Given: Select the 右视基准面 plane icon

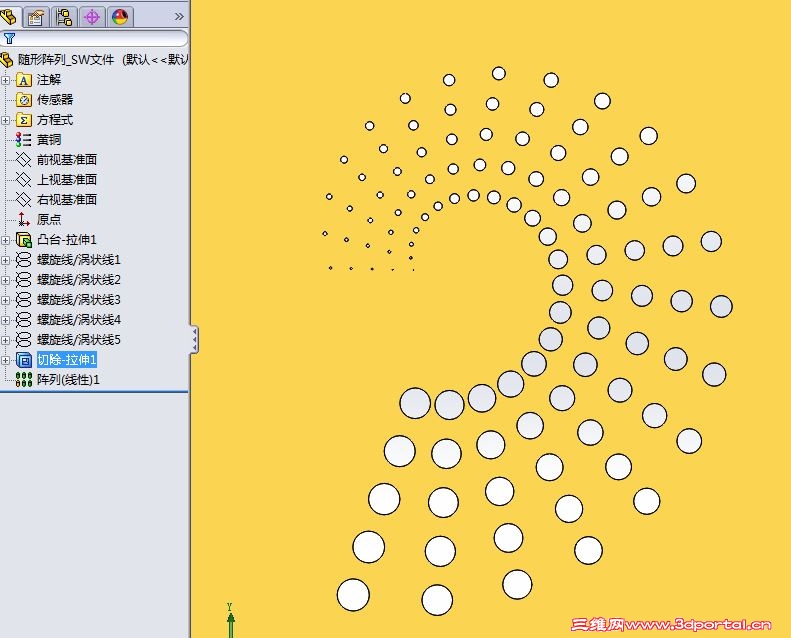Looking at the screenshot, I should click(x=24, y=200).
